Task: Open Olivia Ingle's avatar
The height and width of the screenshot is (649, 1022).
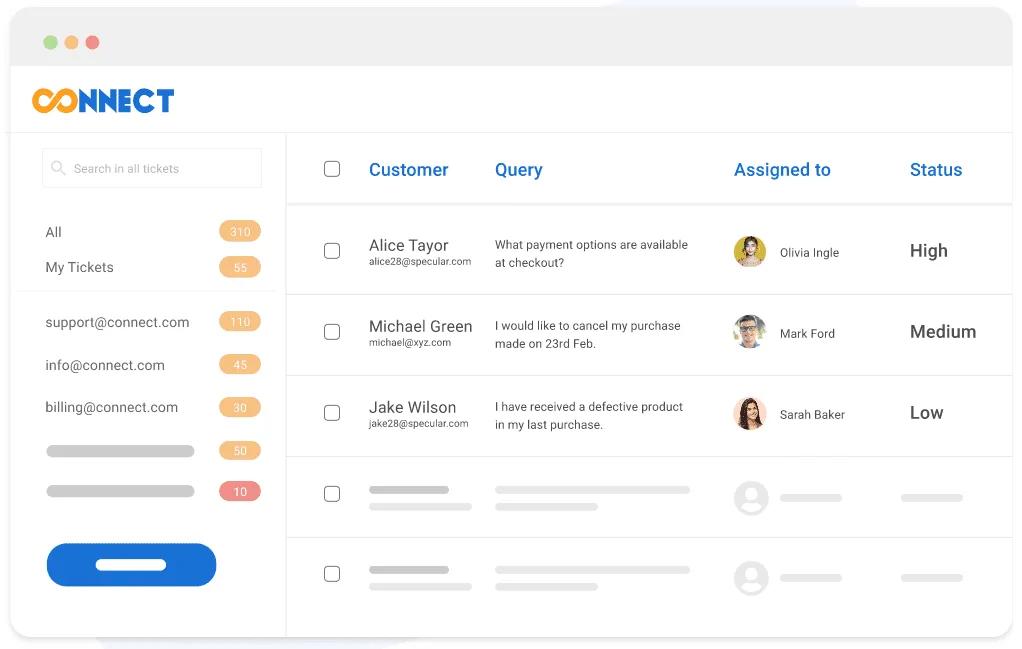Action: (750, 252)
